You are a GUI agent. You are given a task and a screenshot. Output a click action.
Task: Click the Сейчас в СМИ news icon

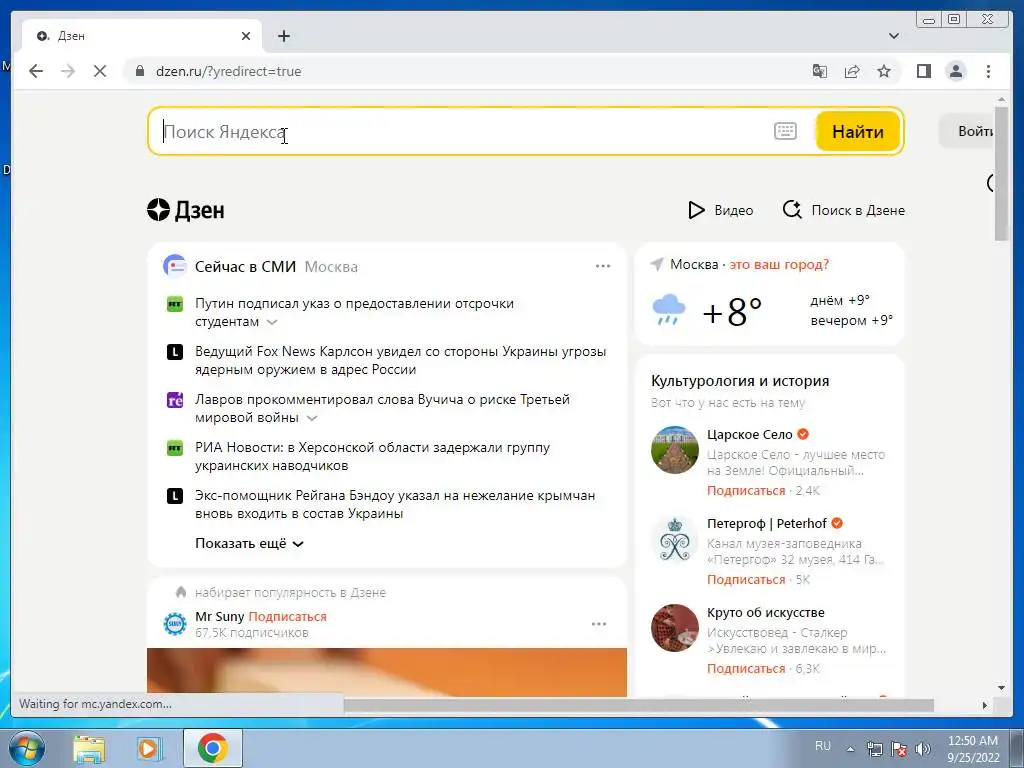(174, 266)
